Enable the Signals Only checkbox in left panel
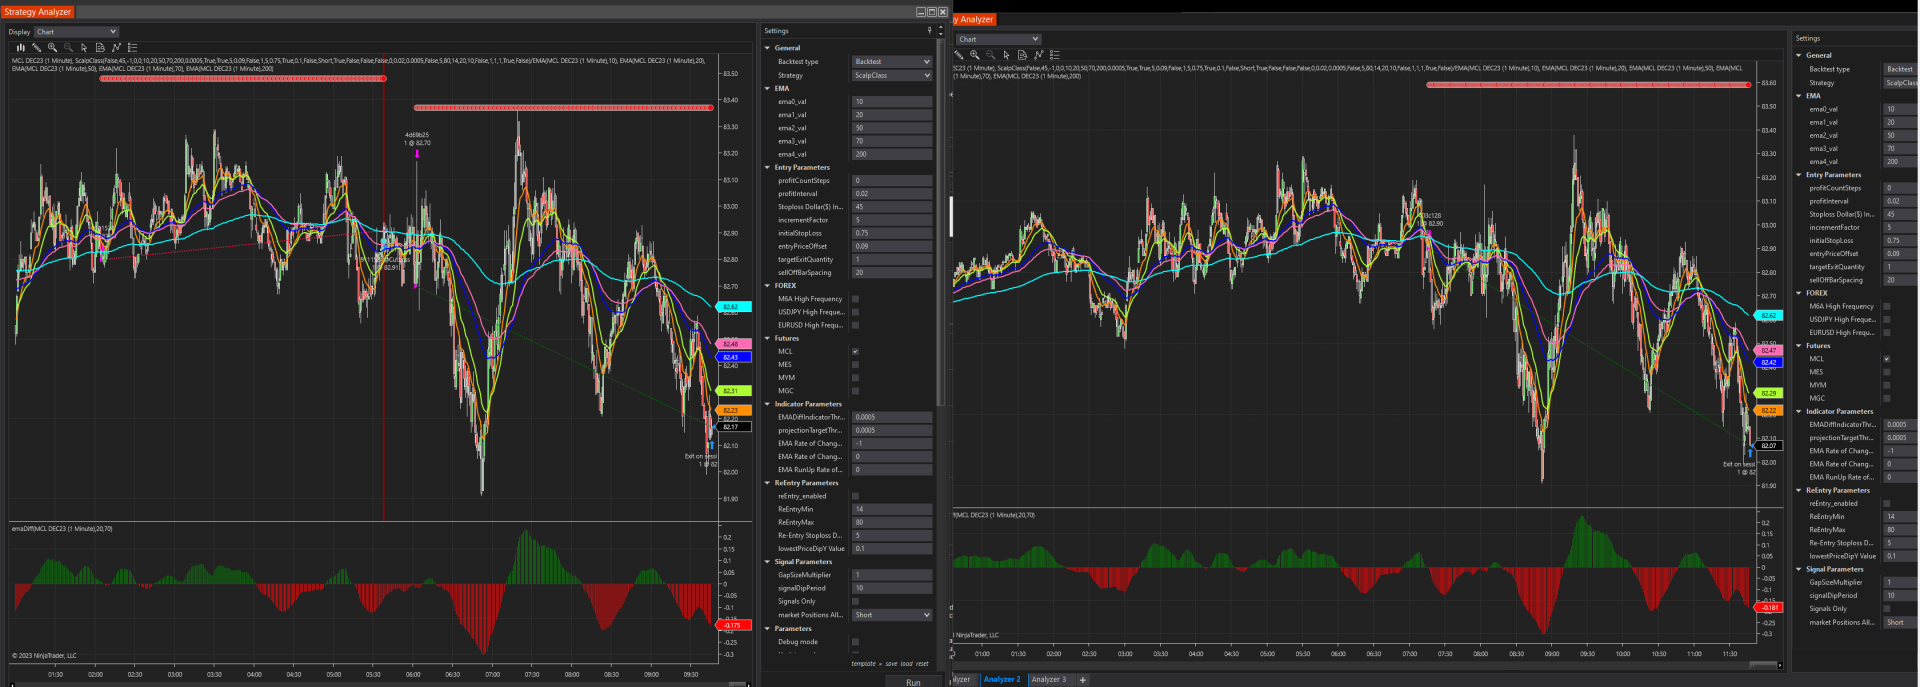Viewport: 1920px width, 687px height. (x=855, y=602)
